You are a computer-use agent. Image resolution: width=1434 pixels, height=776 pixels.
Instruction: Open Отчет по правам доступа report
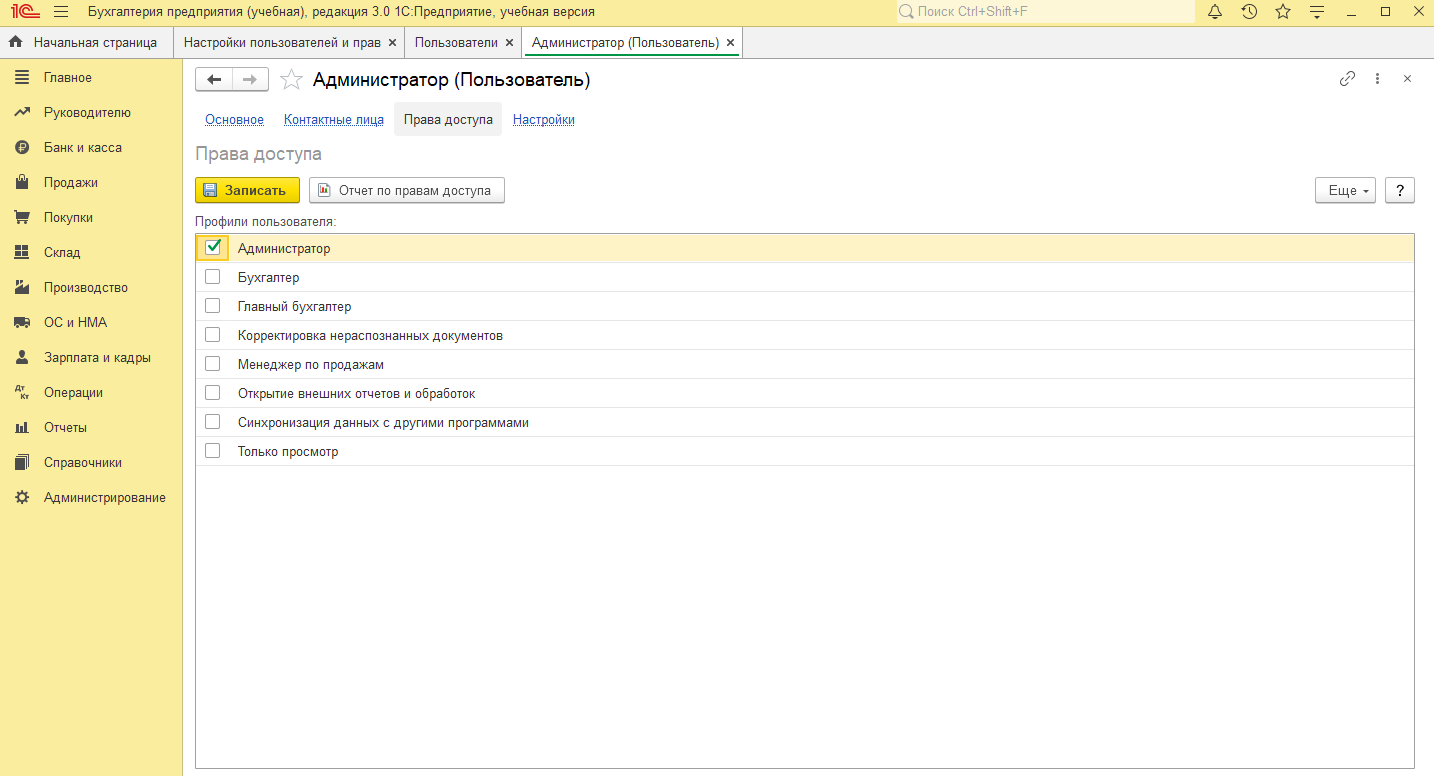pos(407,190)
